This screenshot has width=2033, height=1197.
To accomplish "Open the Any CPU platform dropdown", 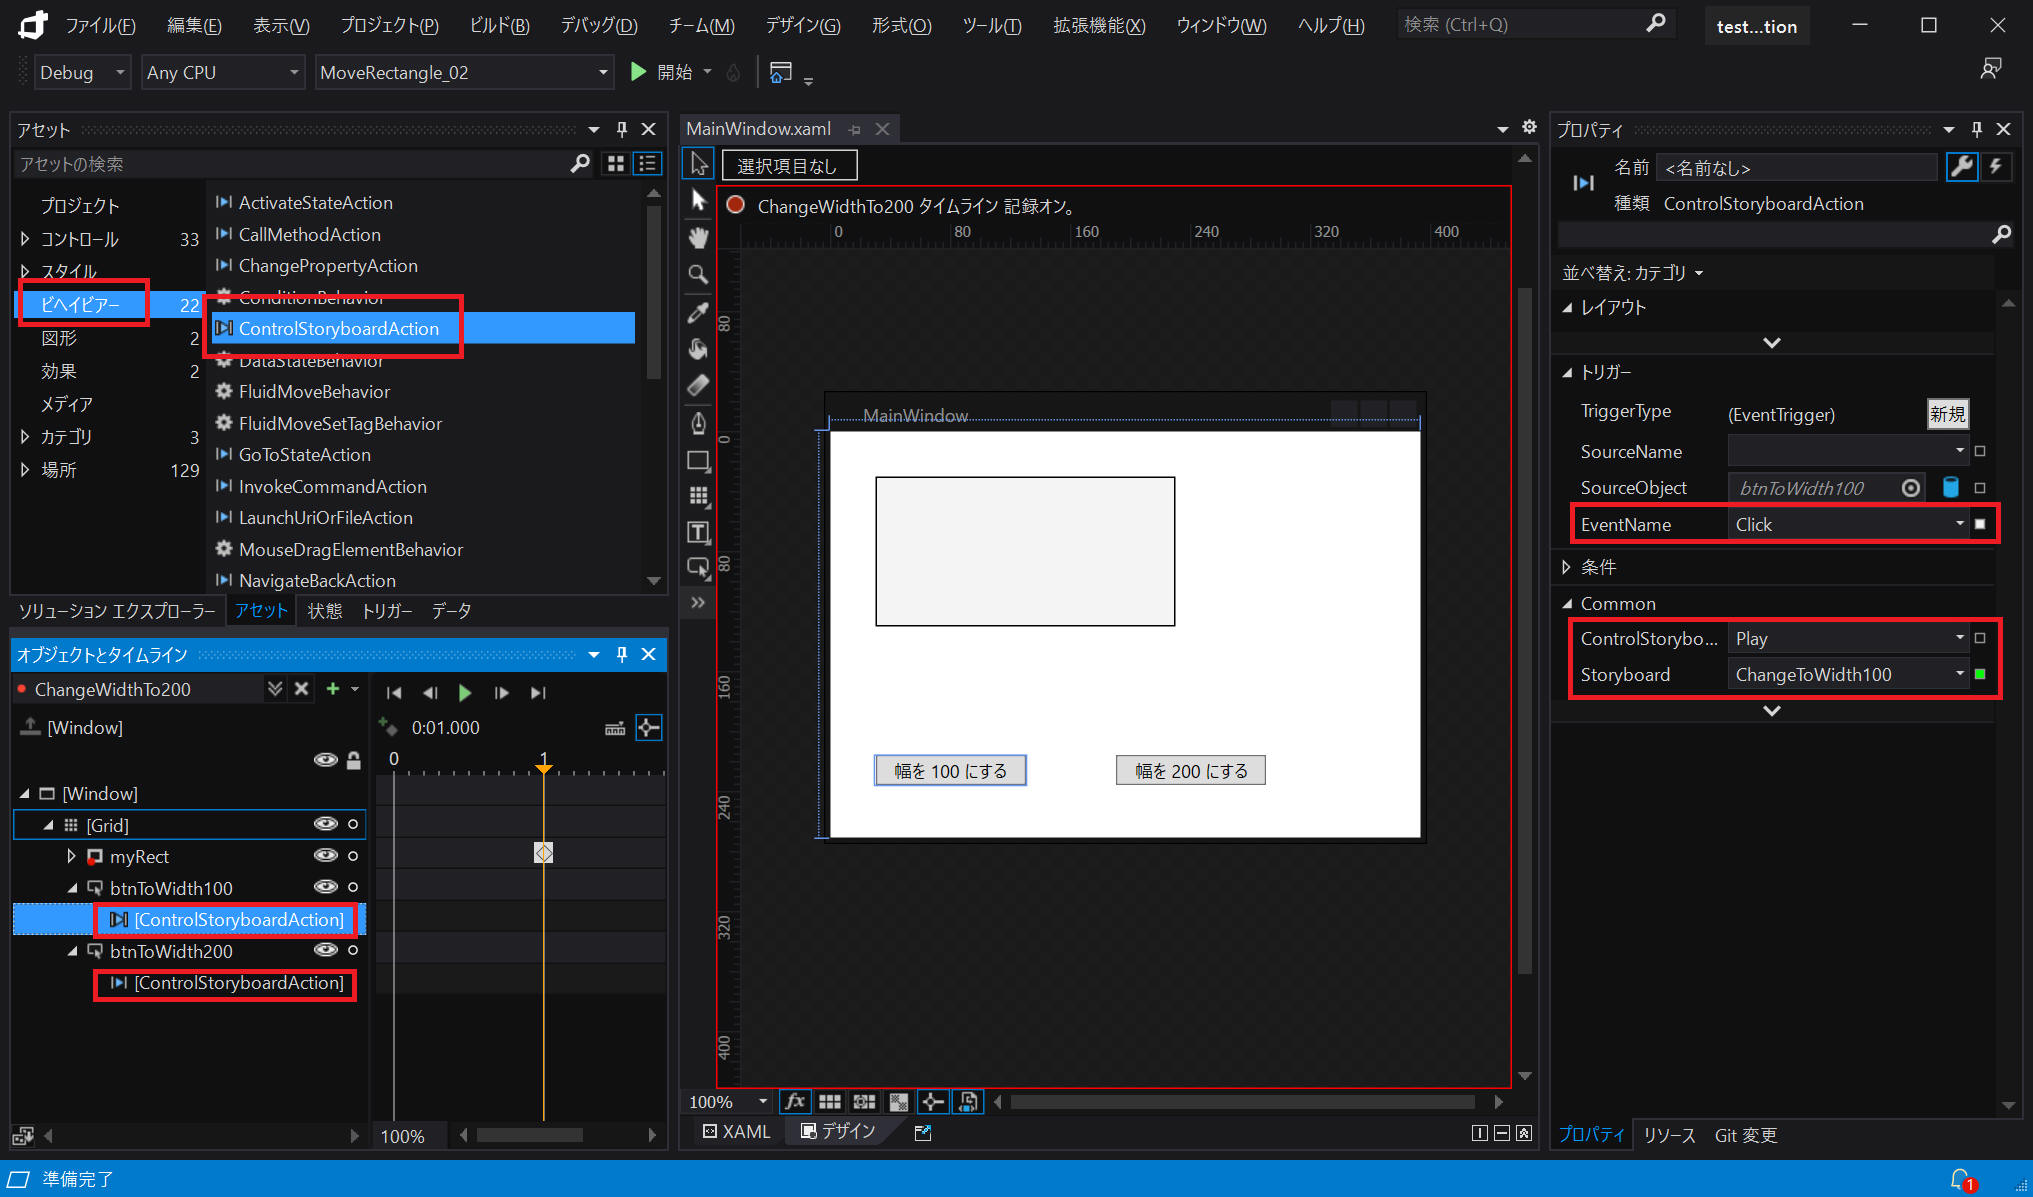I will tap(222, 72).
